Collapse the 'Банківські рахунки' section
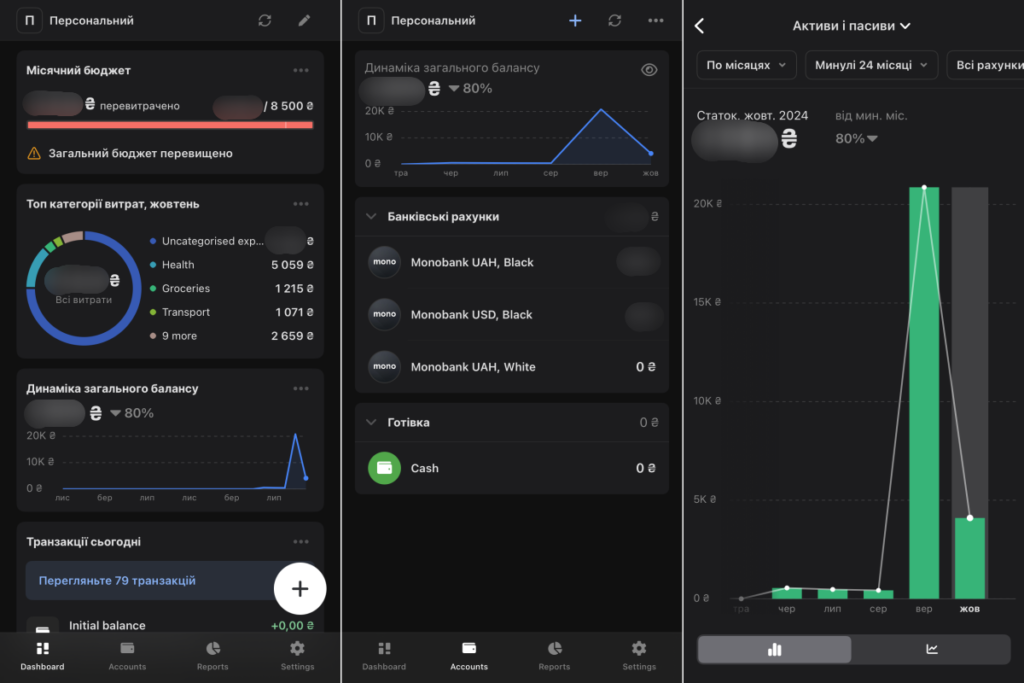 click(371, 216)
